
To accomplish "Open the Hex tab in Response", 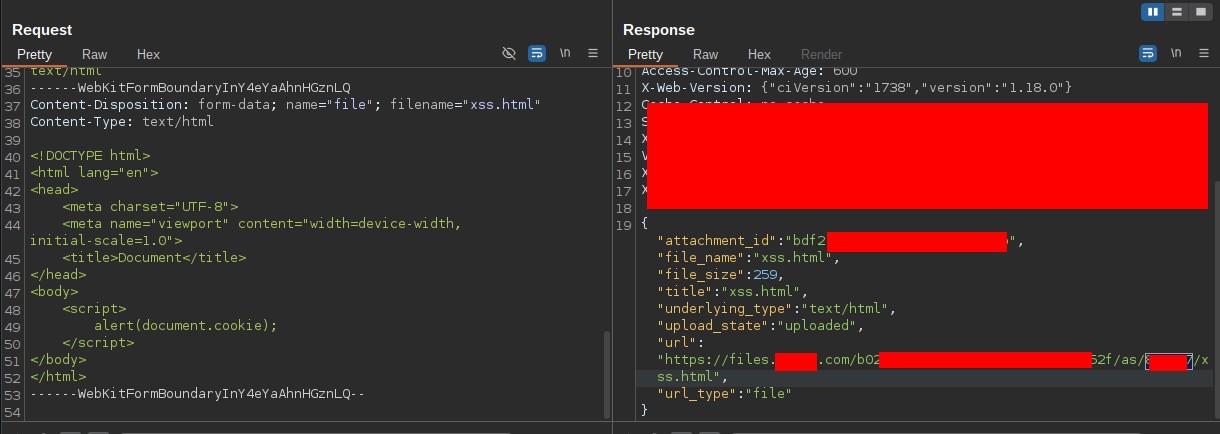I will 759,54.
